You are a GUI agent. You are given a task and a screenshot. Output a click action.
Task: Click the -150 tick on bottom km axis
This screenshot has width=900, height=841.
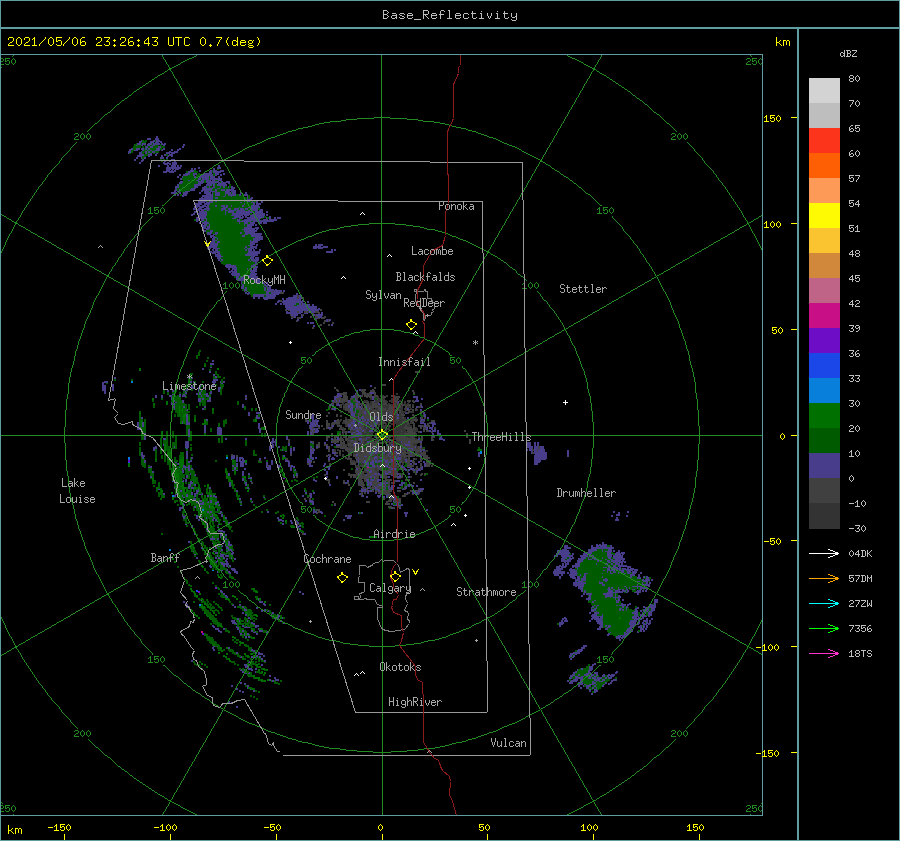pyautogui.click(x=59, y=828)
